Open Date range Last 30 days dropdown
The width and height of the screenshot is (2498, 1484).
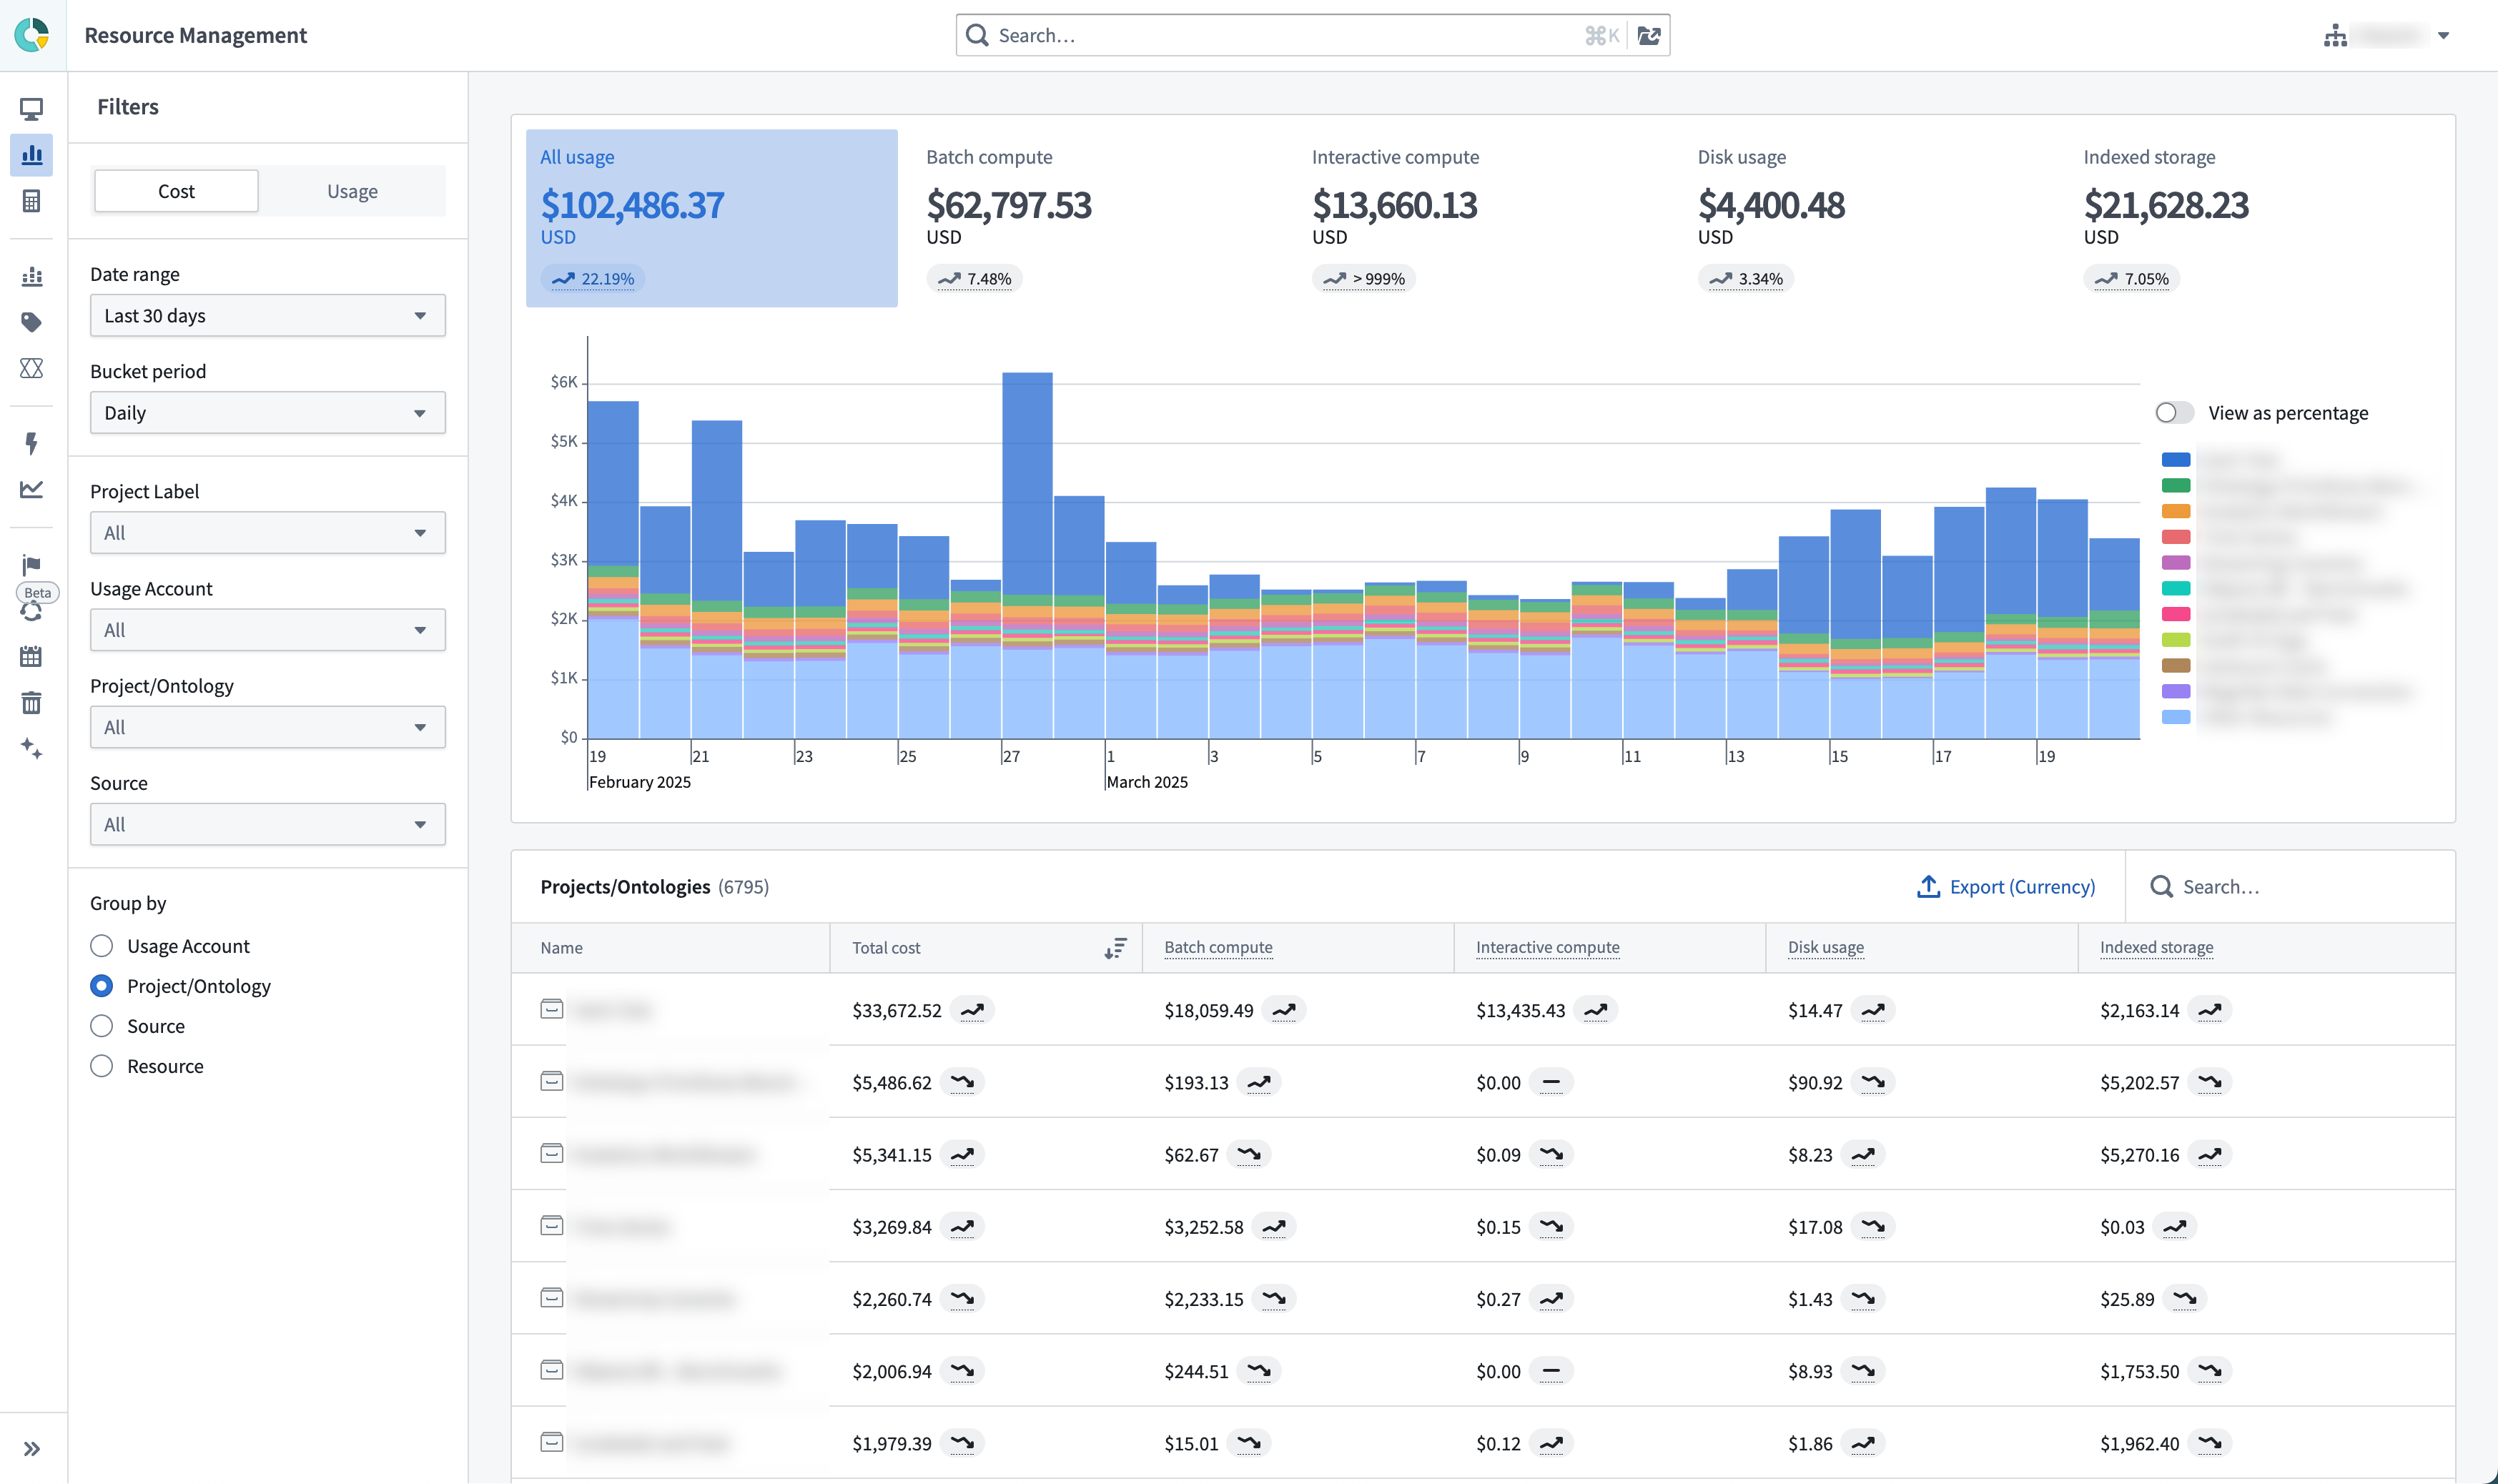[268, 316]
